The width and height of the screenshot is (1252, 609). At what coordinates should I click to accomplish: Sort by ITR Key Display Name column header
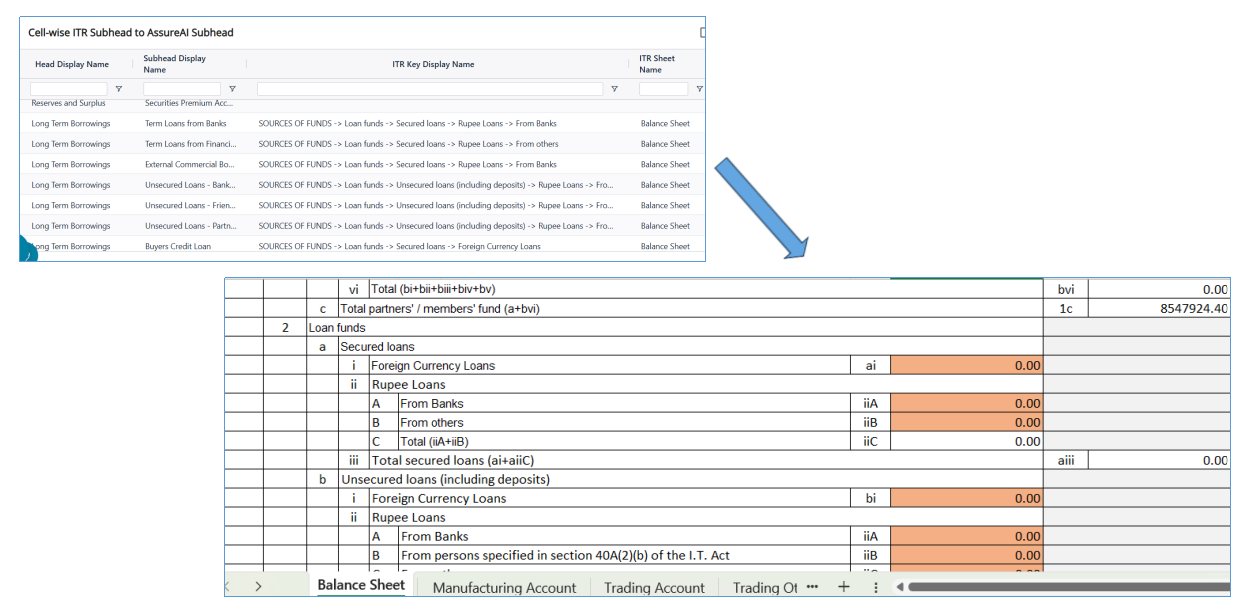click(x=433, y=64)
